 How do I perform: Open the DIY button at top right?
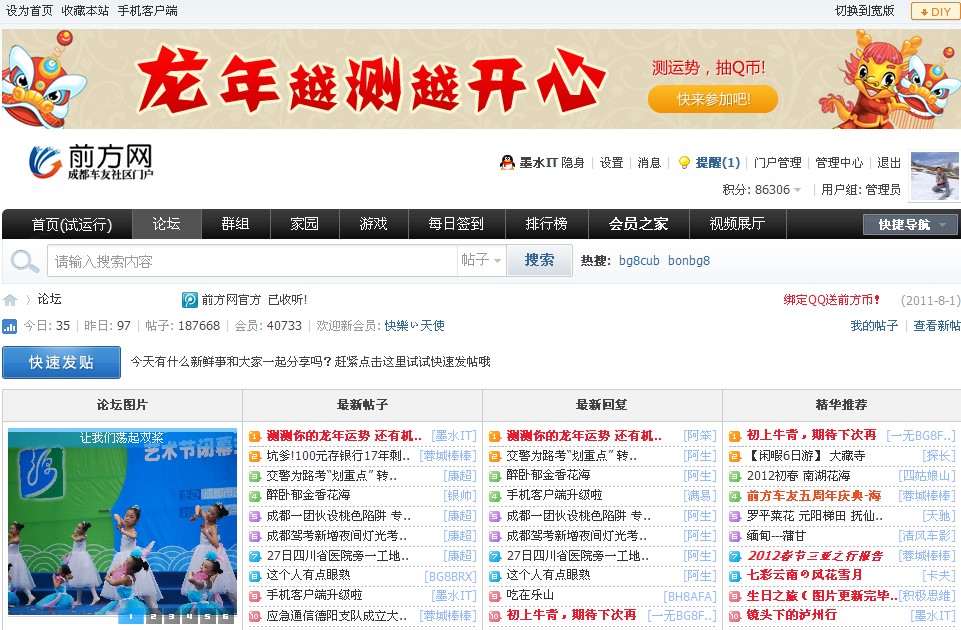click(934, 11)
